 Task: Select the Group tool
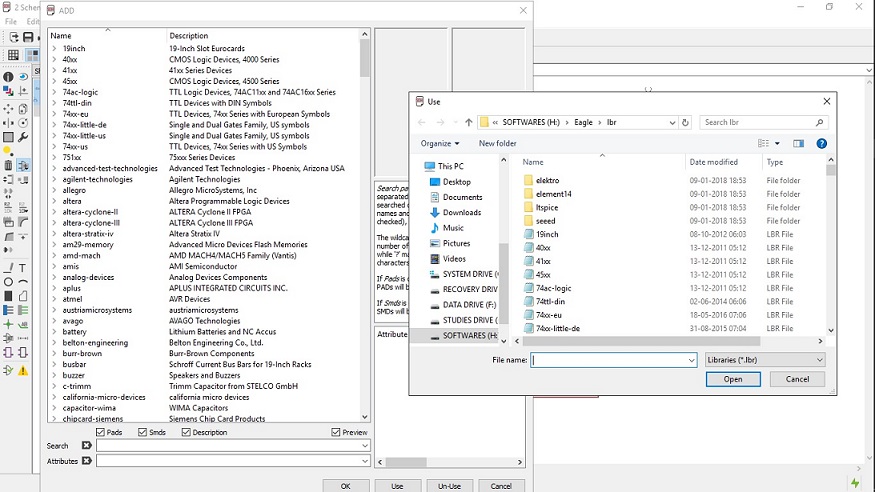click(8, 137)
